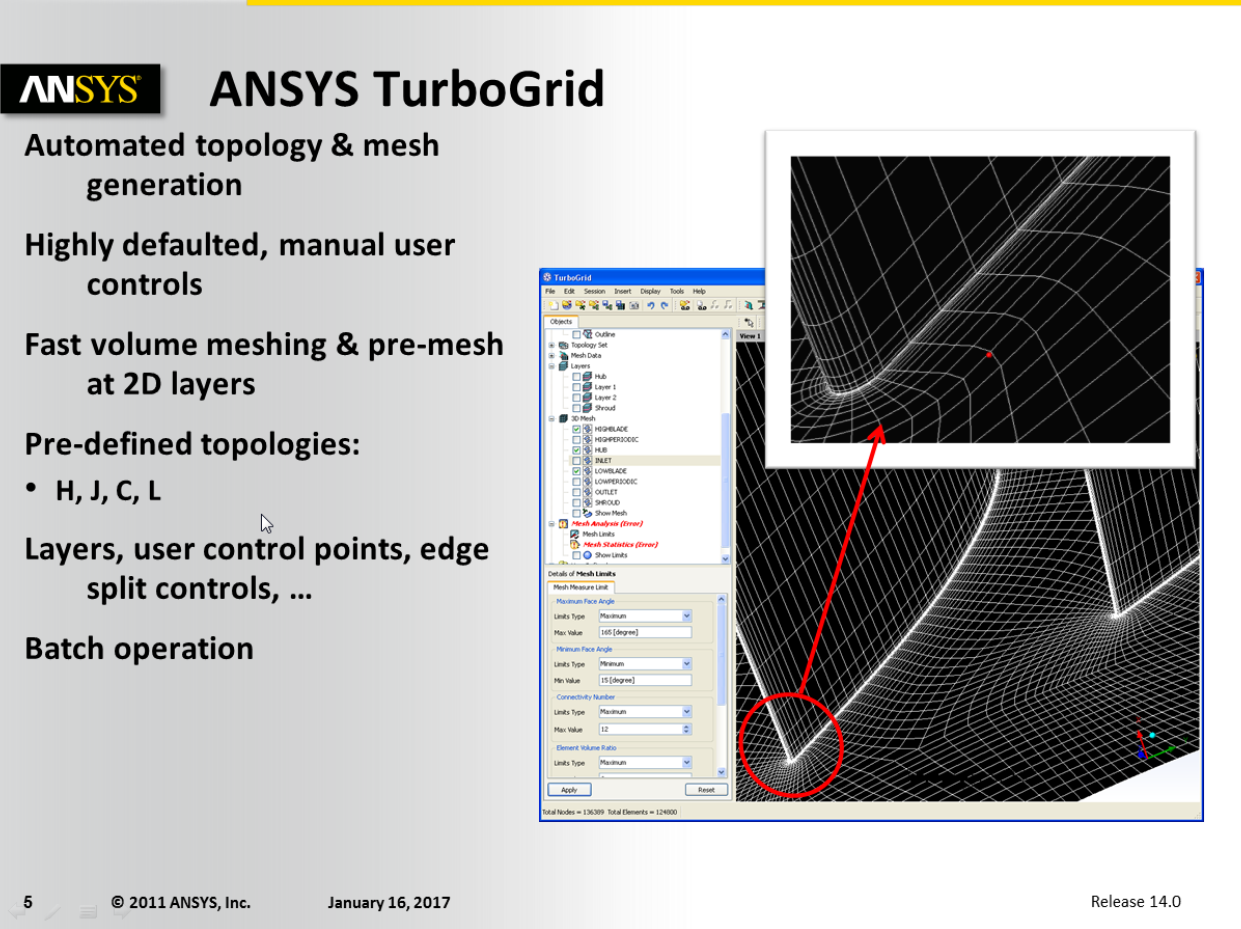Open Limits Type dropdown under Connectivity Number

point(645,712)
